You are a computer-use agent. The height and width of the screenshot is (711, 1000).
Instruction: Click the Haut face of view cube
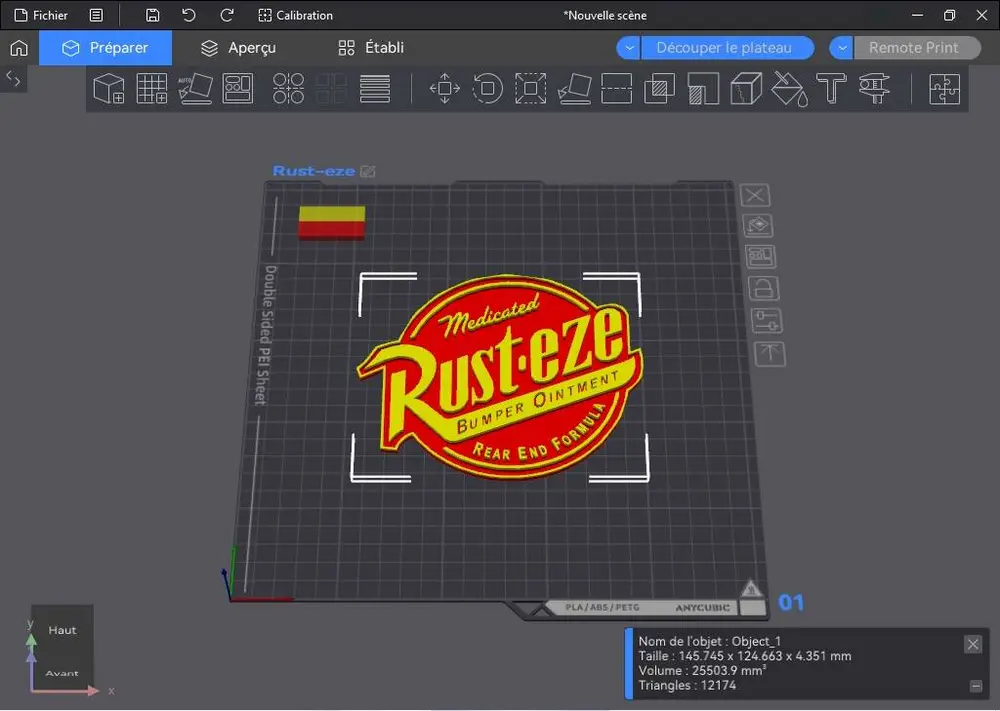pyautogui.click(x=62, y=629)
